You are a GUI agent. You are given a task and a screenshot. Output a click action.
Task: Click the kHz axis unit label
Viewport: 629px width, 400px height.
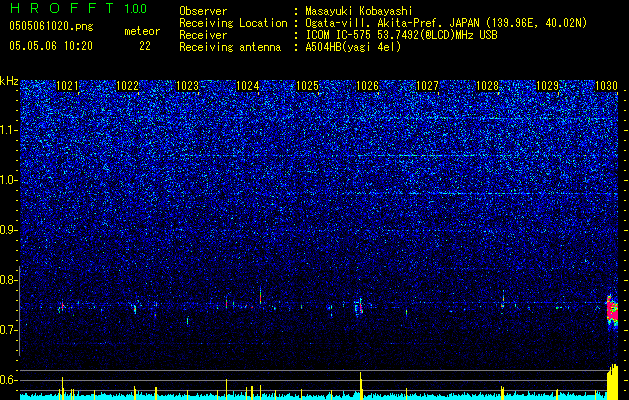9,81
